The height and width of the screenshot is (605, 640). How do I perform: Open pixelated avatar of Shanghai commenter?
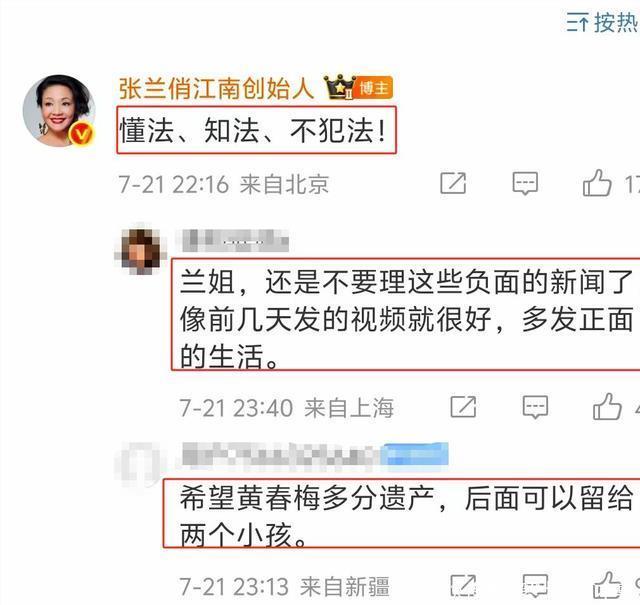(141, 249)
